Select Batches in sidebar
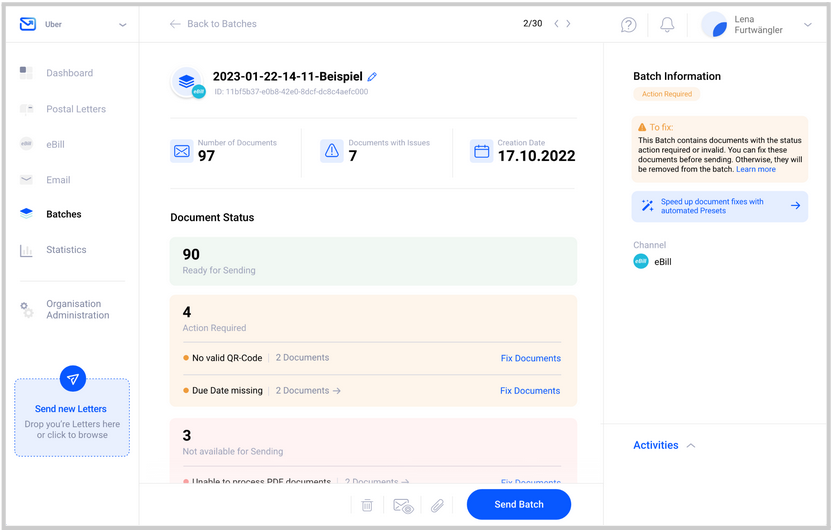Viewport: 831px width, 530px height. (64, 214)
